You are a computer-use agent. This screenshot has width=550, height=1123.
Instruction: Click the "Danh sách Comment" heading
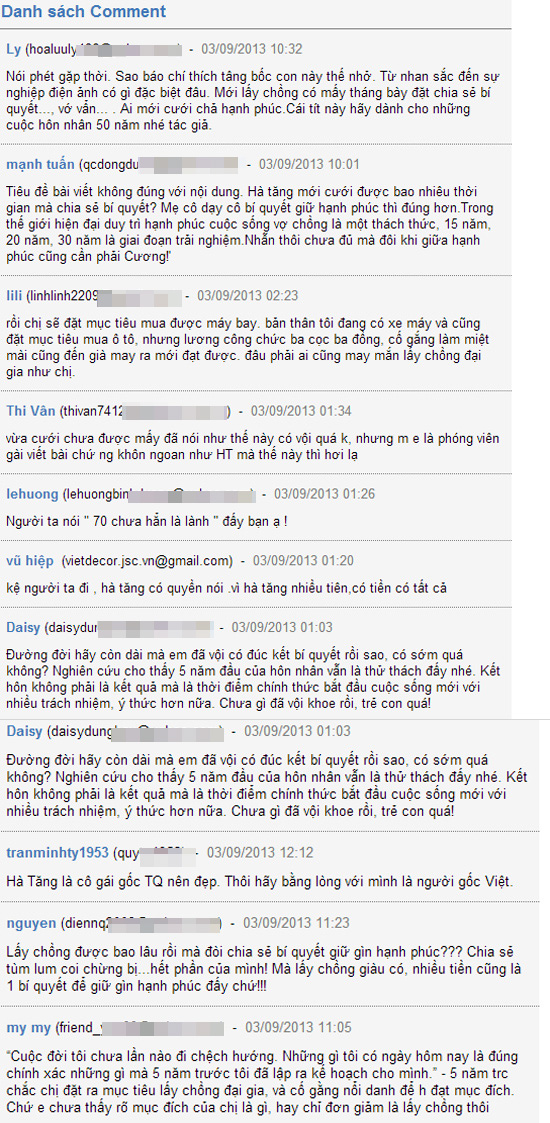83,11
